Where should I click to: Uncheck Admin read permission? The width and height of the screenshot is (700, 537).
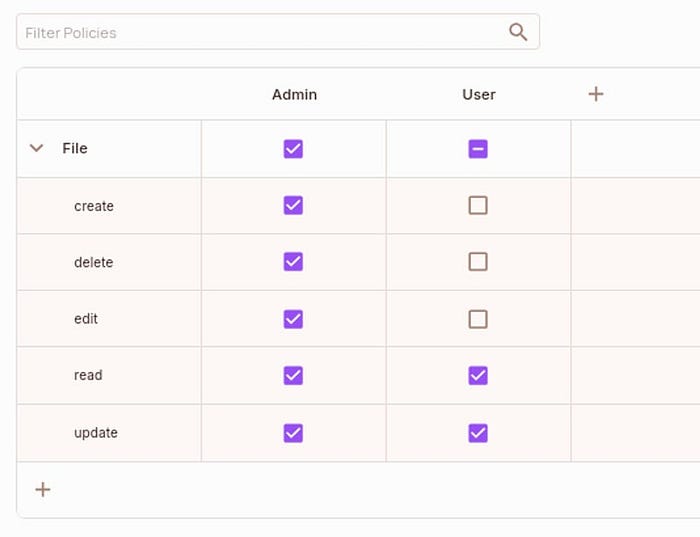(293, 375)
